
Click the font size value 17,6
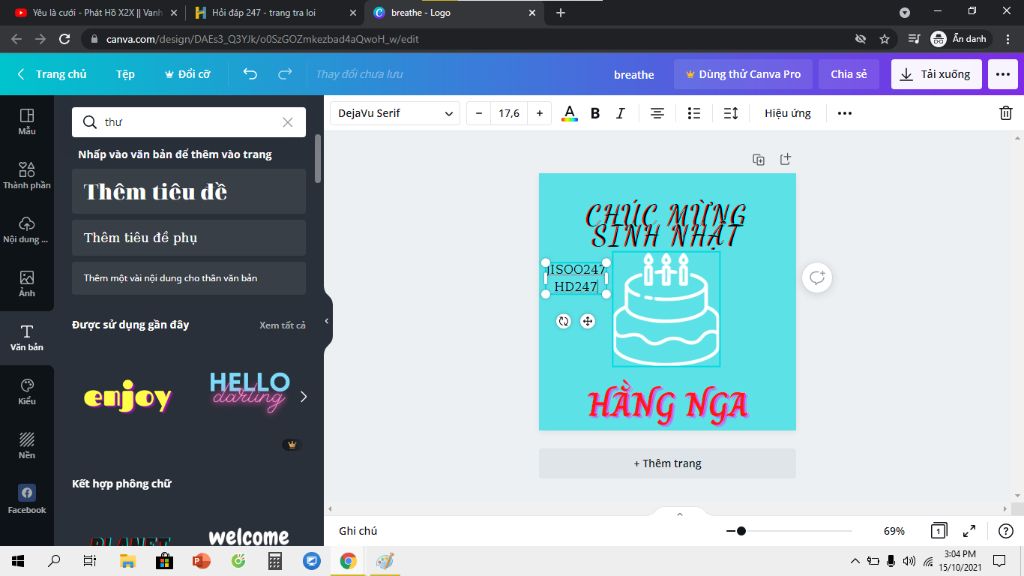509,113
